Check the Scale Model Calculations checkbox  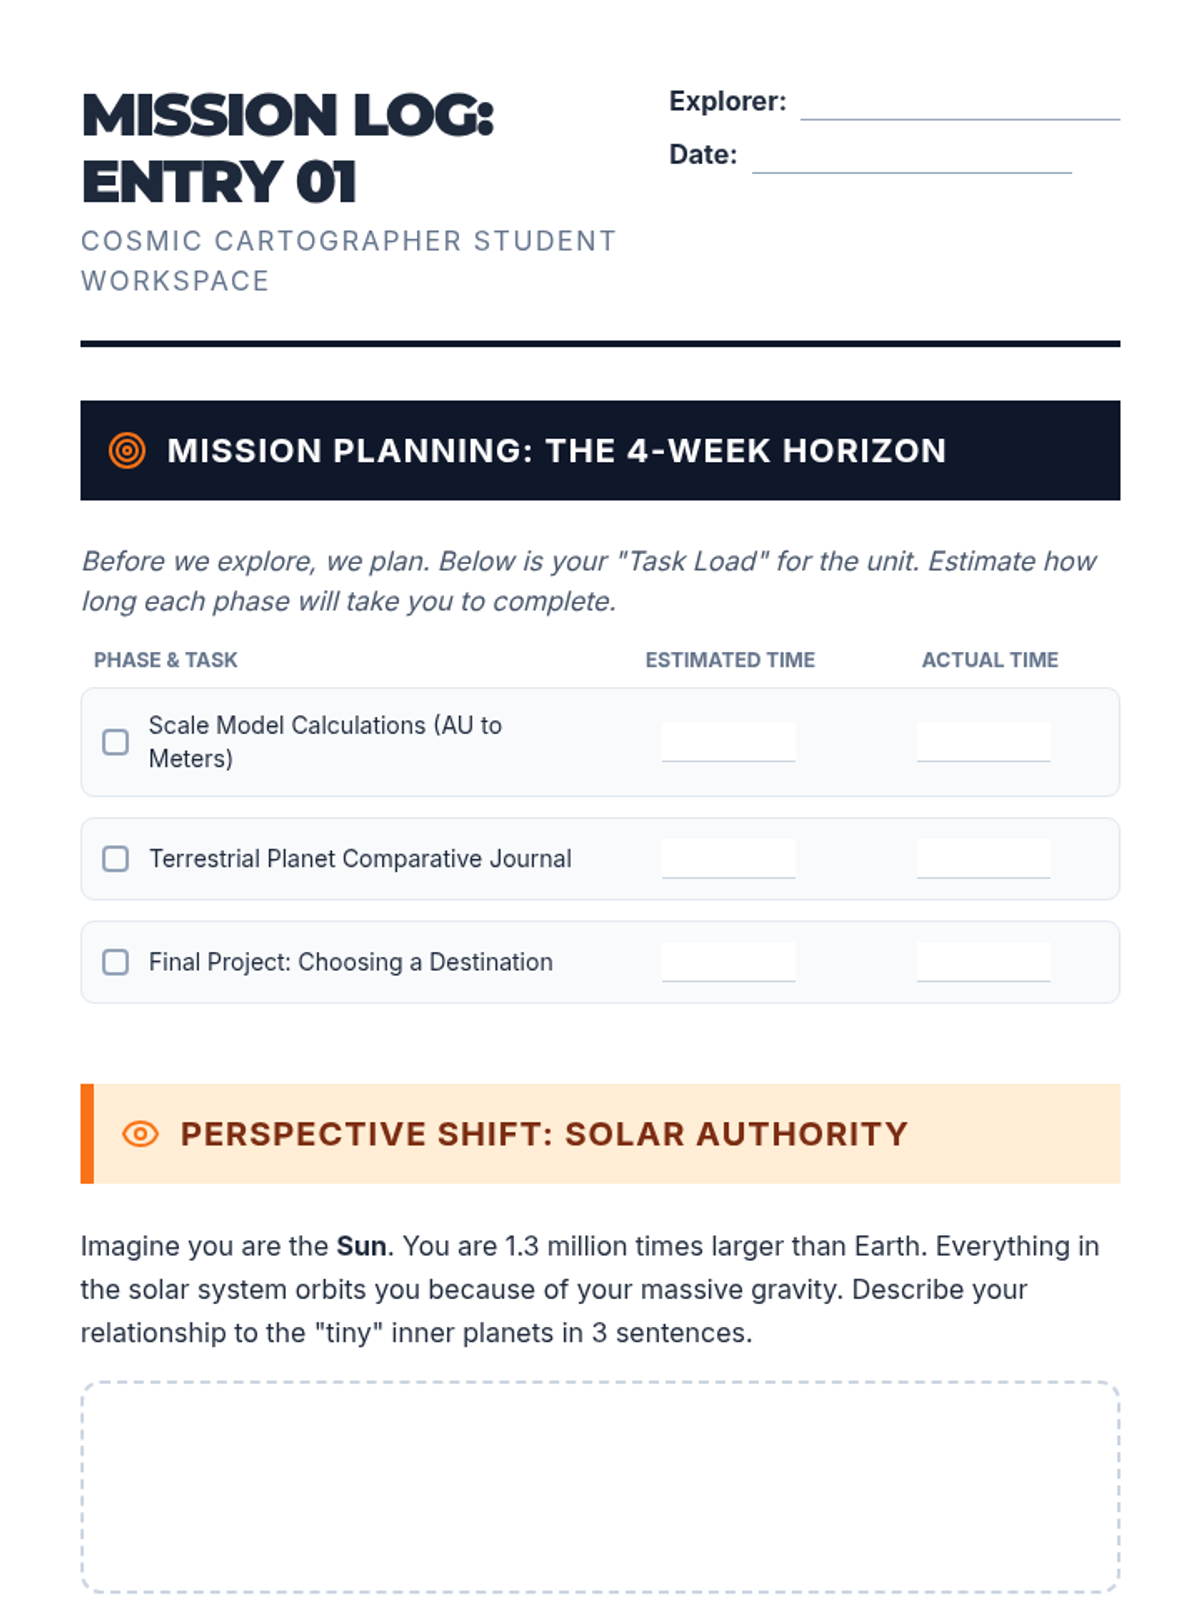click(116, 742)
